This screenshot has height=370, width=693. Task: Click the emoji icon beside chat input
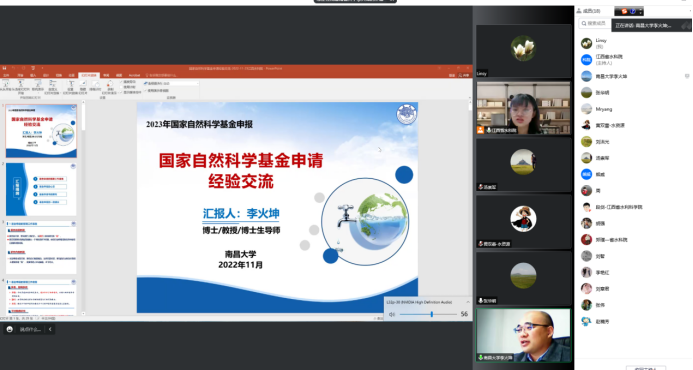click(10, 329)
